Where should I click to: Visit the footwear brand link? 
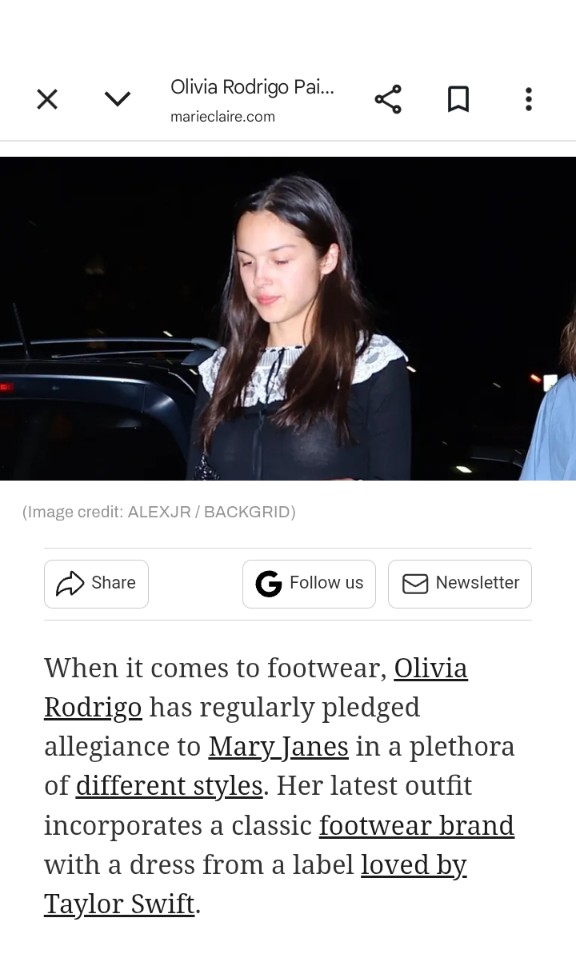pos(417,825)
